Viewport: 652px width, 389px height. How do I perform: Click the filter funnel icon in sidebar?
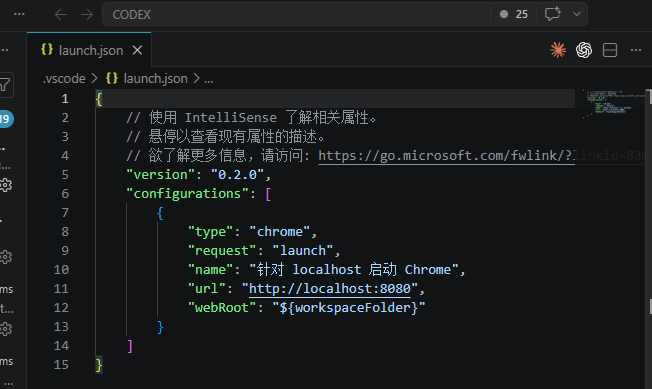point(5,85)
